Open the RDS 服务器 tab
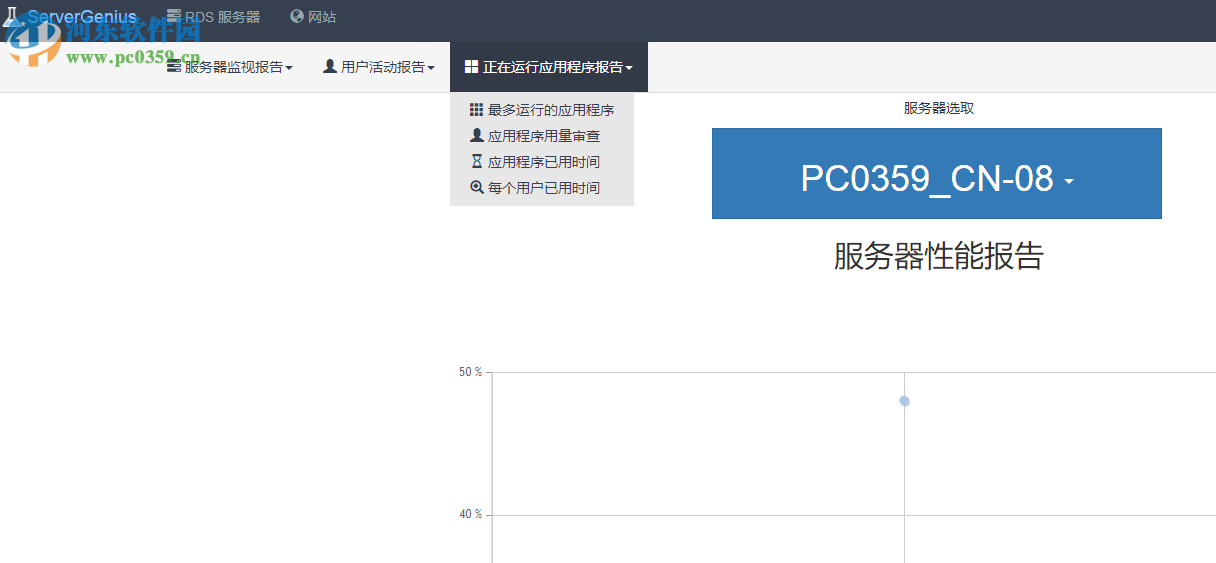This screenshot has height=563, width=1216. click(x=213, y=17)
